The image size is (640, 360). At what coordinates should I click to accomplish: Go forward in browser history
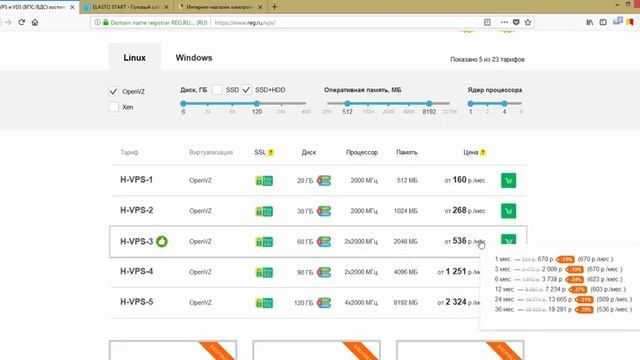click(8, 22)
